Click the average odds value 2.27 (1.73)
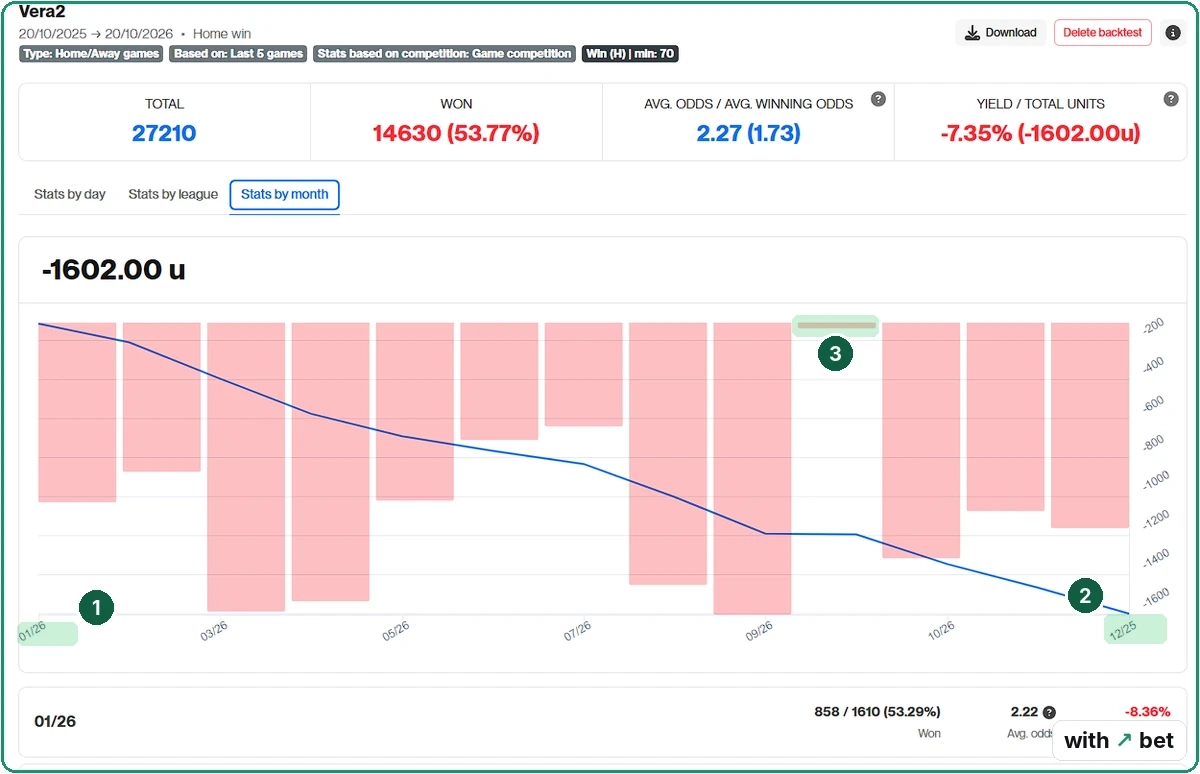Screen dimensions: 1200x774 point(748,133)
